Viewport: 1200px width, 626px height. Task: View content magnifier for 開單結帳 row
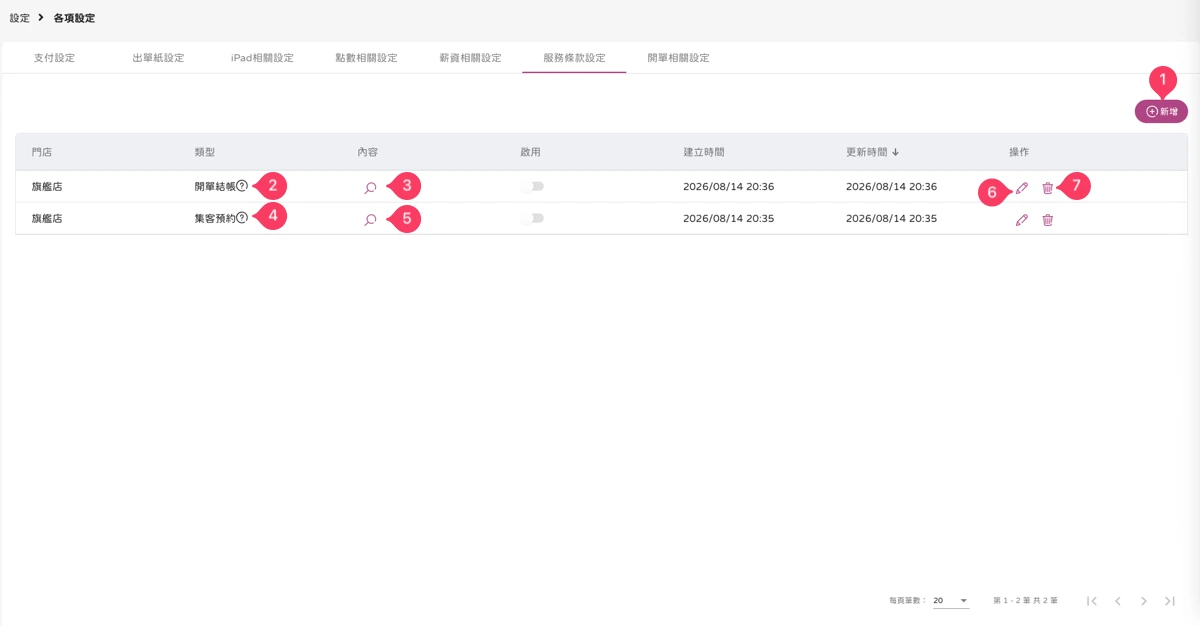click(x=370, y=187)
